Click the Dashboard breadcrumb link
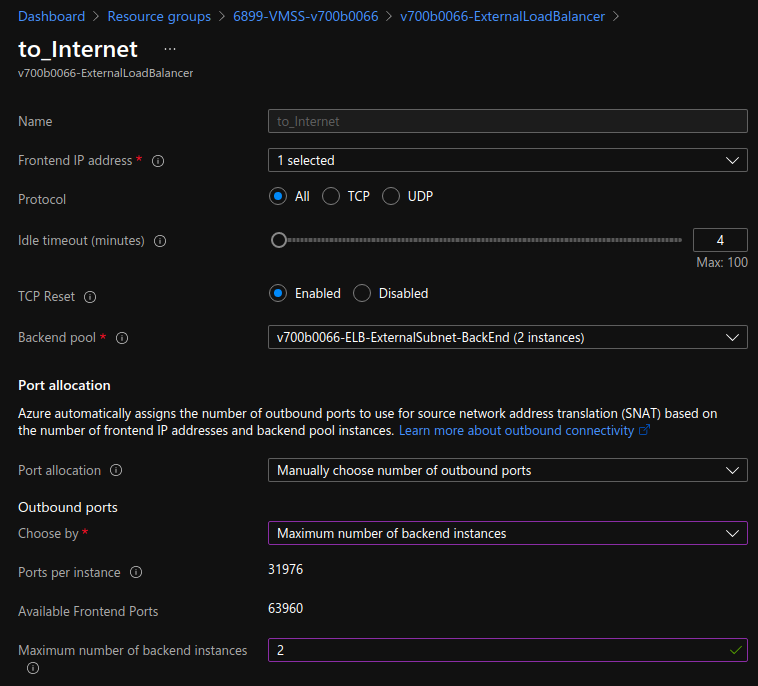The height and width of the screenshot is (686, 758). 51,16
